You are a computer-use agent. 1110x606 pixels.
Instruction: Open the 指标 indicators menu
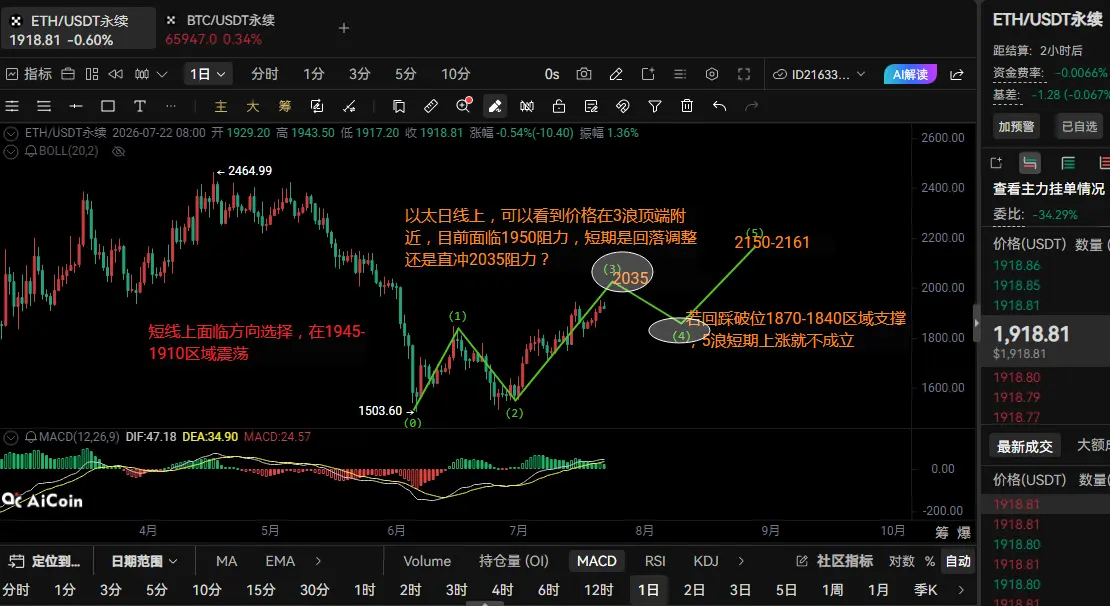coord(29,74)
